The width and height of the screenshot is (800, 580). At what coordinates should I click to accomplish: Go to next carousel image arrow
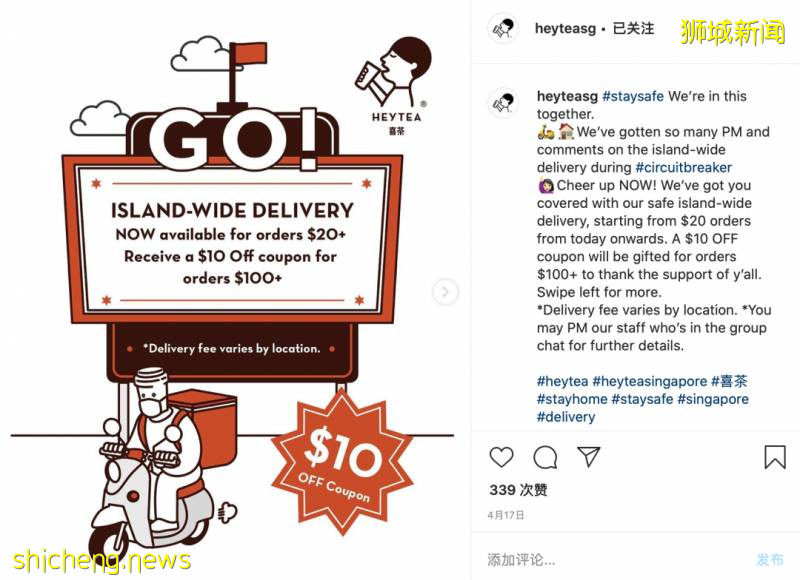(445, 292)
